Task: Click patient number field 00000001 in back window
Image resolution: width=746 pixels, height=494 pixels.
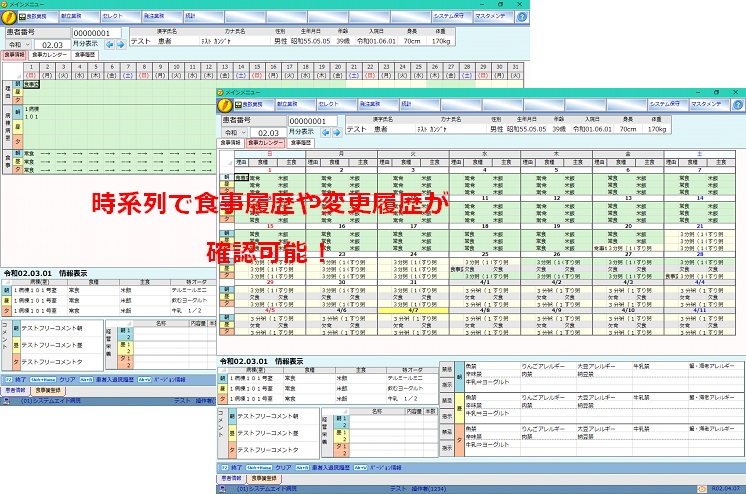Action: 97,33
